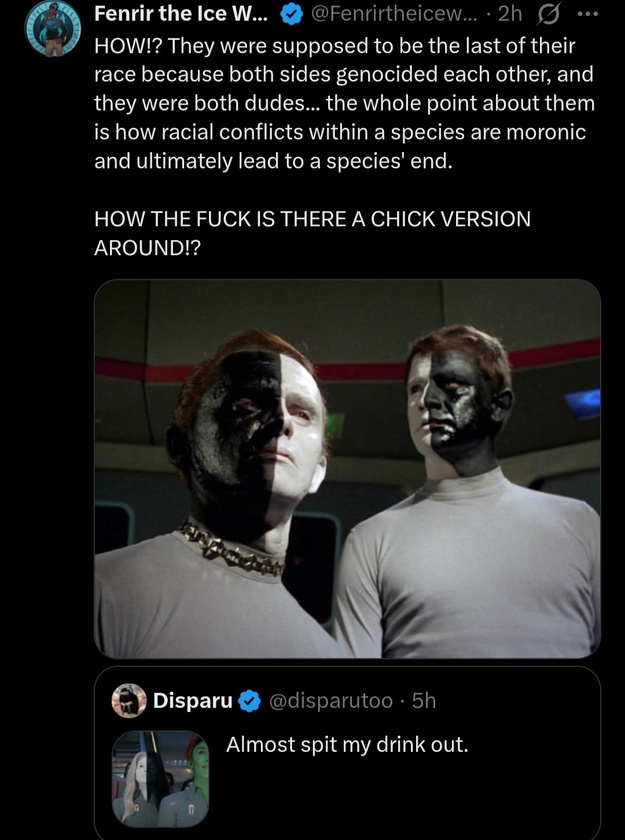Click Disparu's small profile avatar
The width and height of the screenshot is (625, 840).
tap(128, 701)
